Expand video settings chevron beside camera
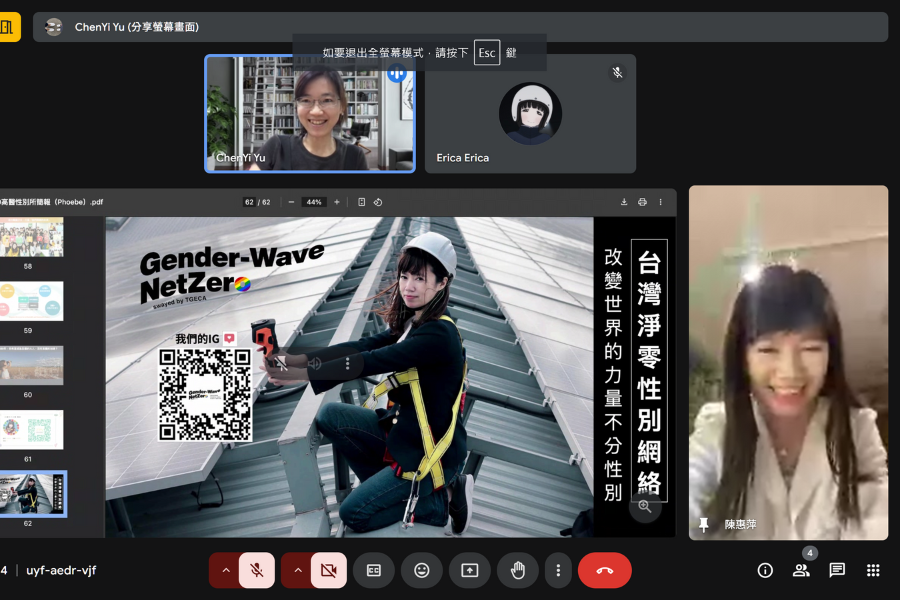The width and height of the screenshot is (900, 600). 298,570
